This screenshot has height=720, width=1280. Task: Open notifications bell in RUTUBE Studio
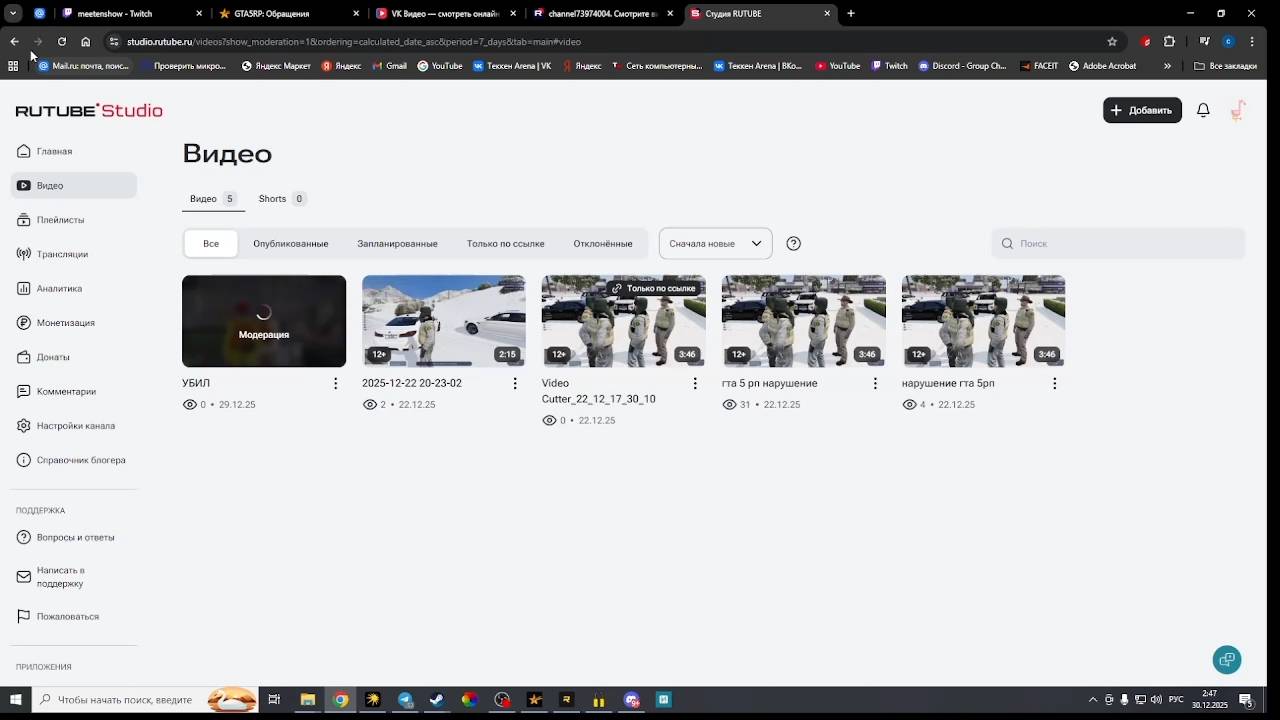[1203, 110]
